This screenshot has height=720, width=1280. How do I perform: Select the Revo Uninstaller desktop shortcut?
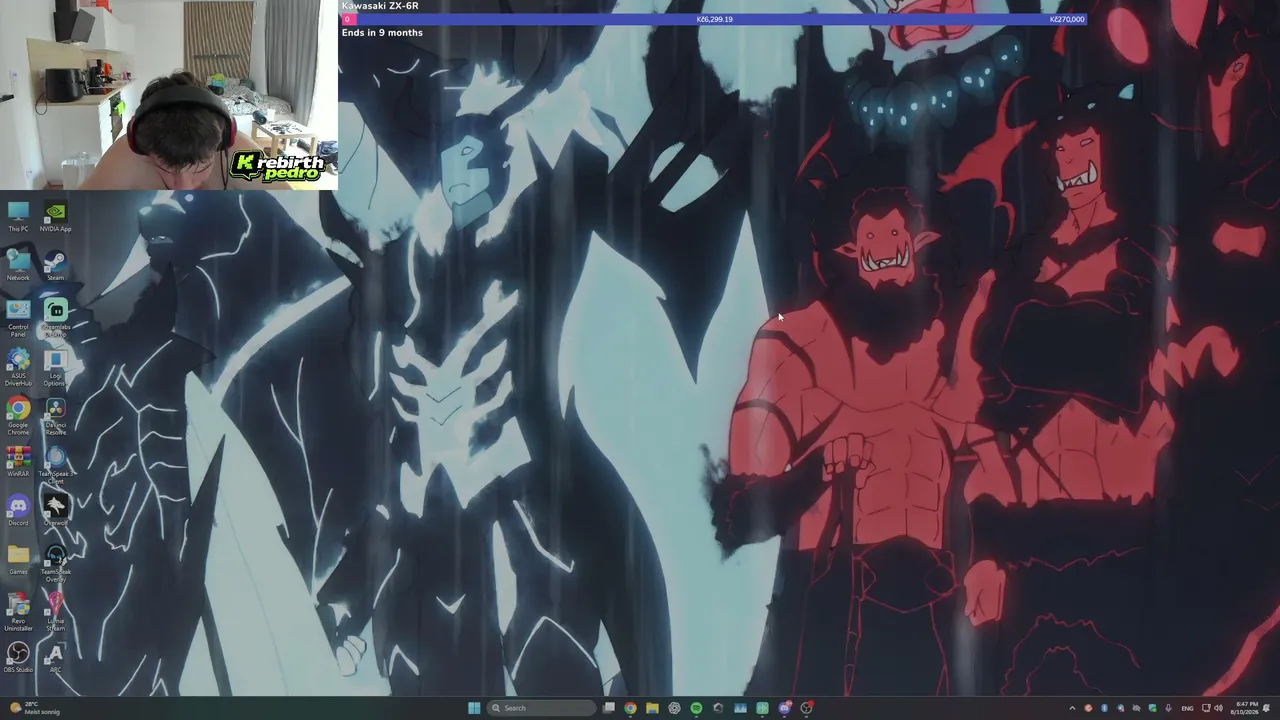(x=18, y=612)
